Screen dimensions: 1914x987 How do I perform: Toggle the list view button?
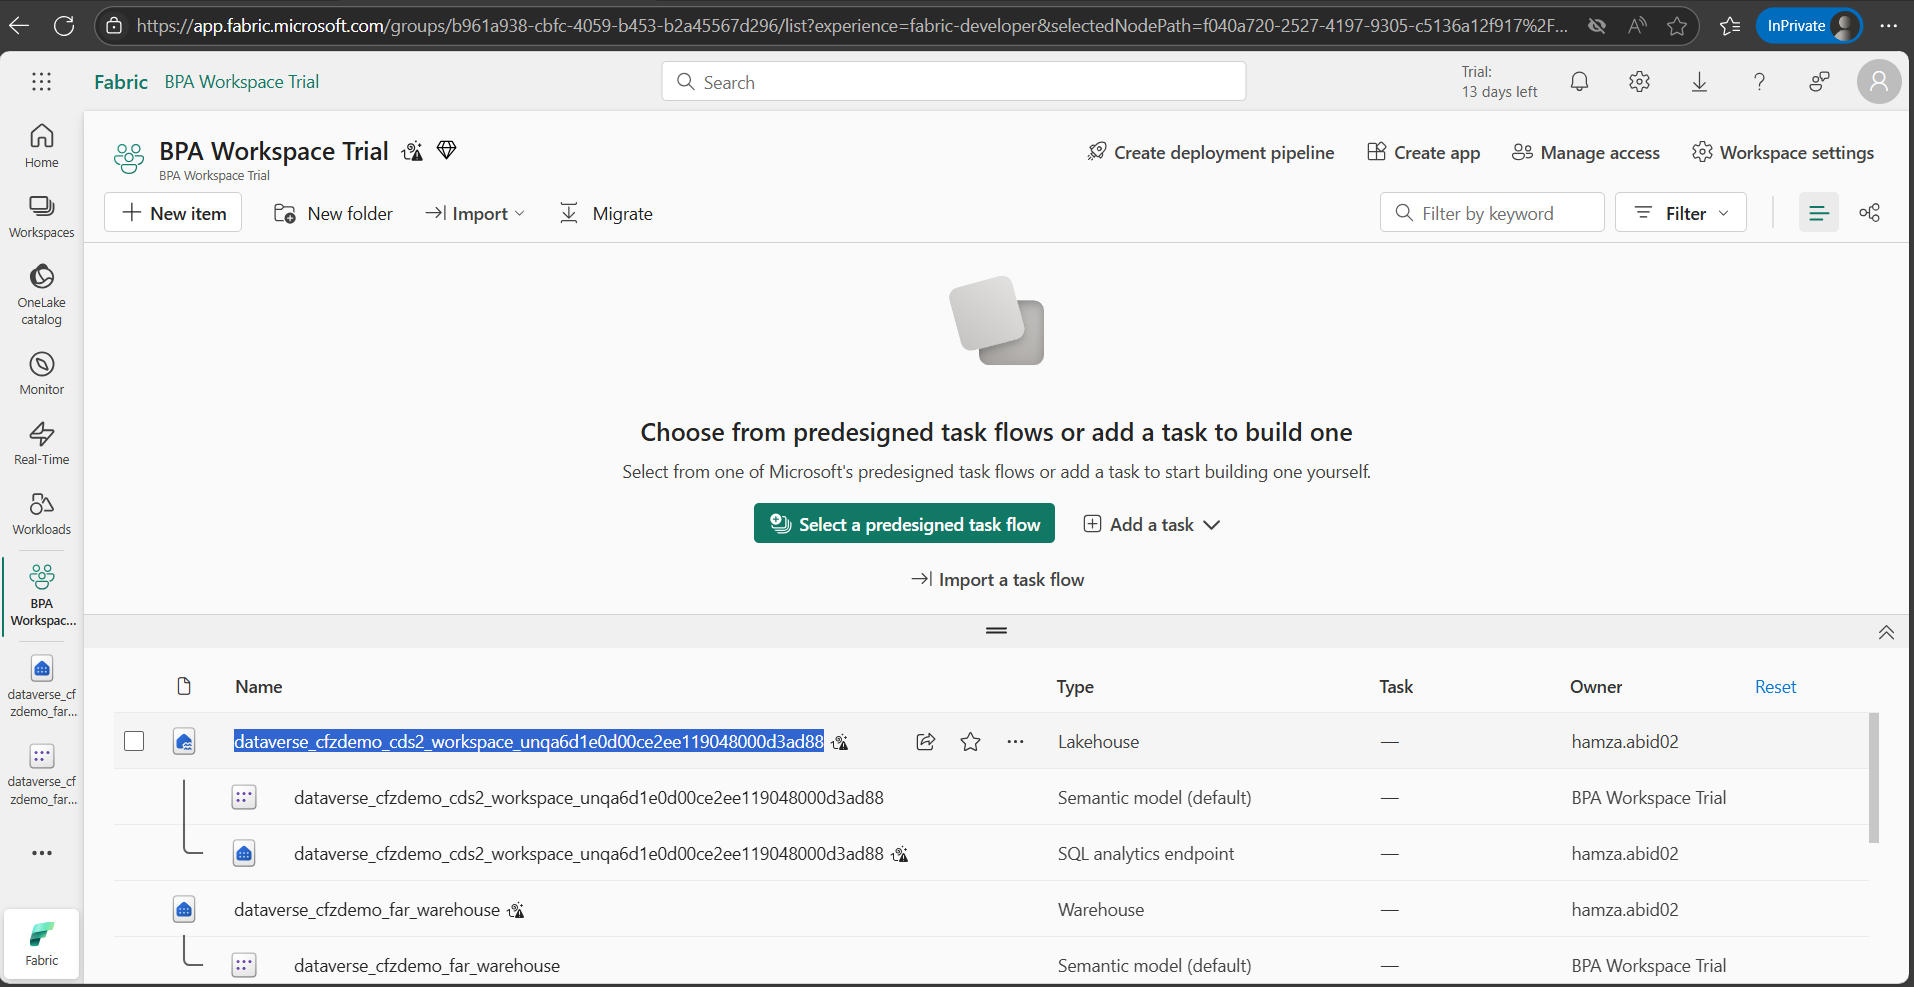coord(1818,213)
